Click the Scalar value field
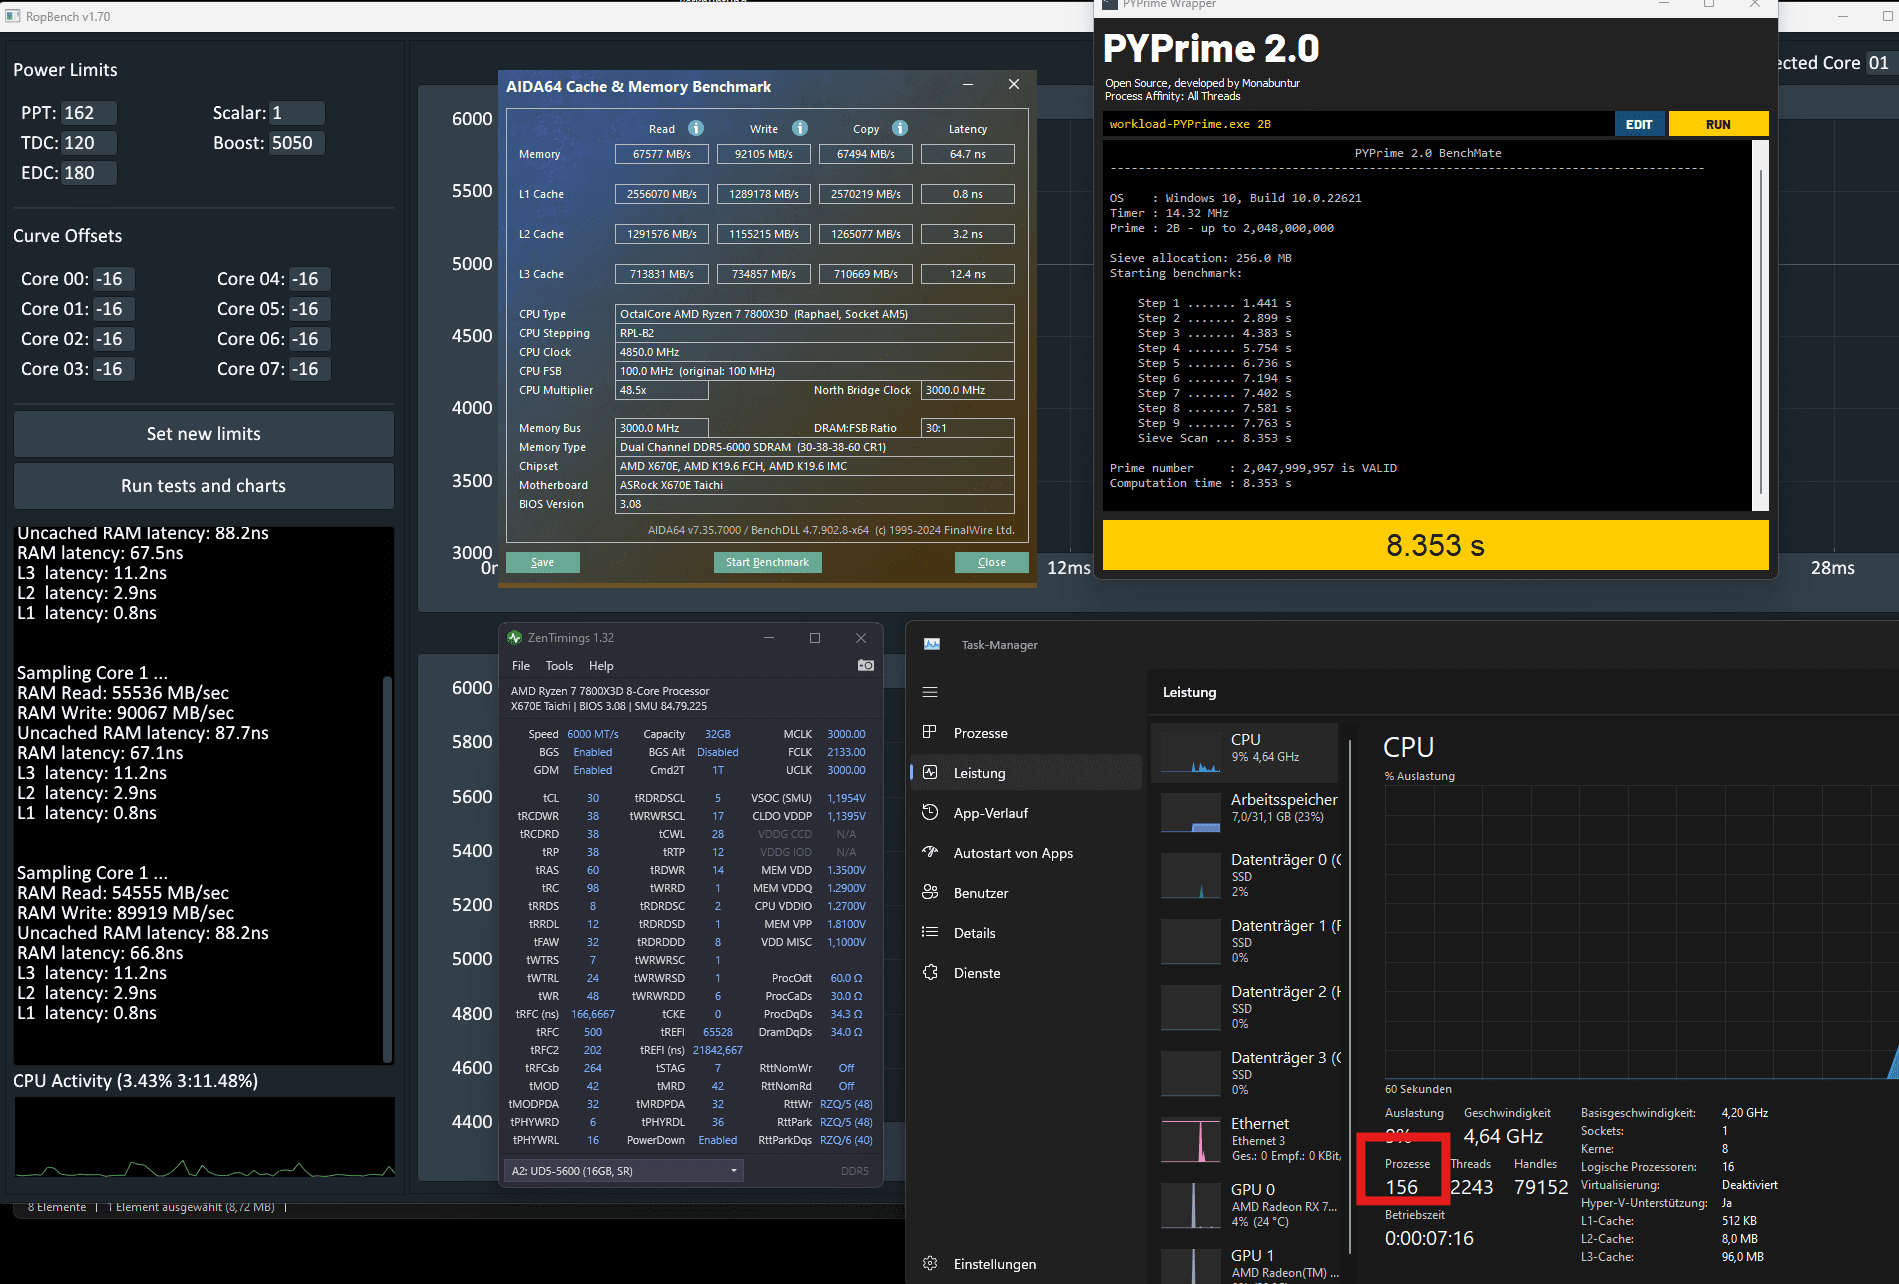 pyautogui.click(x=296, y=113)
